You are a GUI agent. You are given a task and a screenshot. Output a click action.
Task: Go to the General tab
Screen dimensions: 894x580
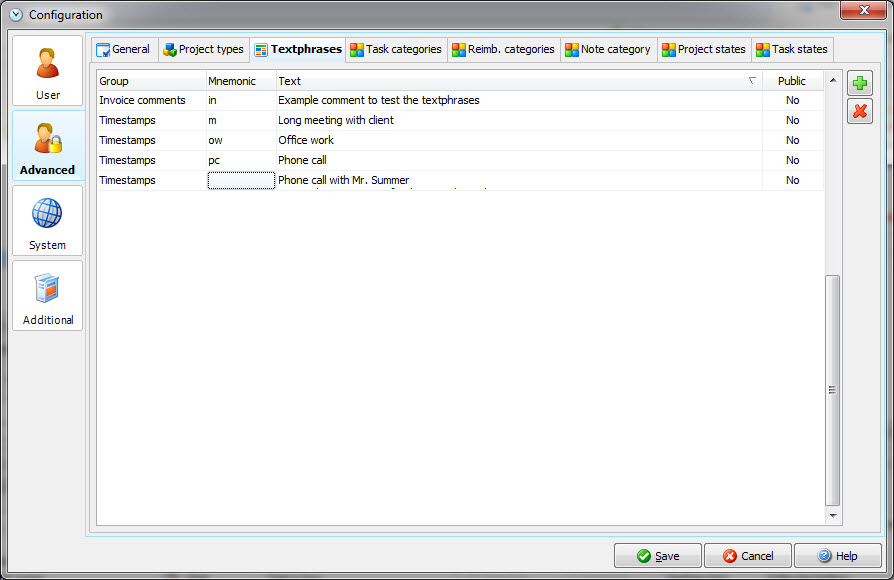click(123, 49)
